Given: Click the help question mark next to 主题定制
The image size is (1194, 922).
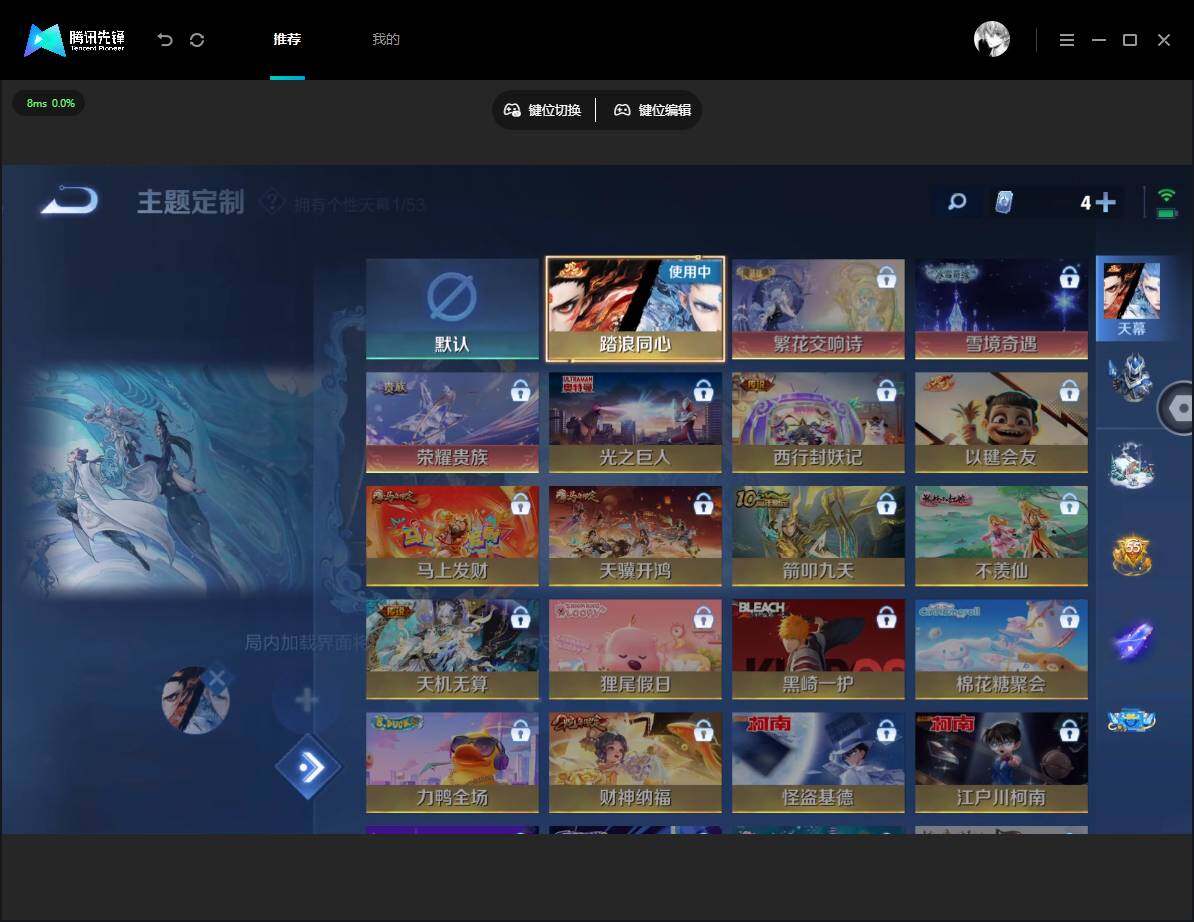Looking at the screenshot, I should point(272,202).
